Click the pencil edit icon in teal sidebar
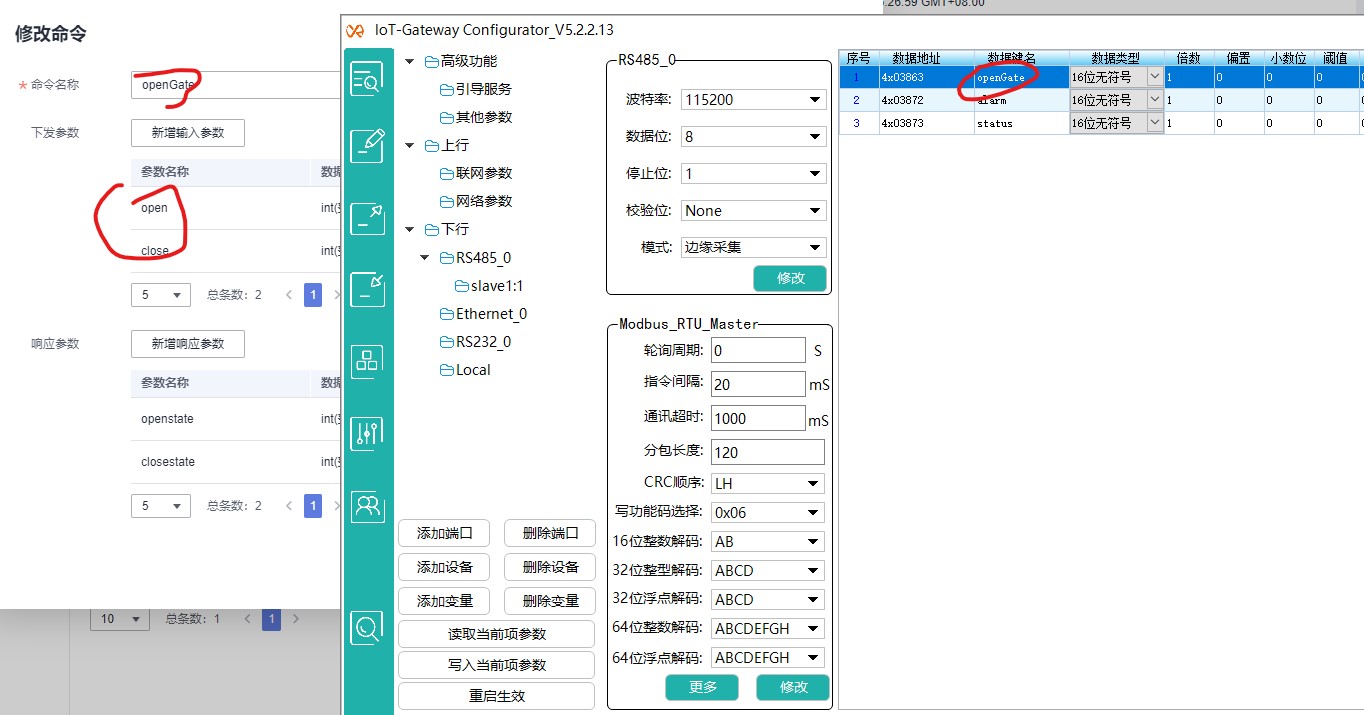 click(x=367, y=146)
